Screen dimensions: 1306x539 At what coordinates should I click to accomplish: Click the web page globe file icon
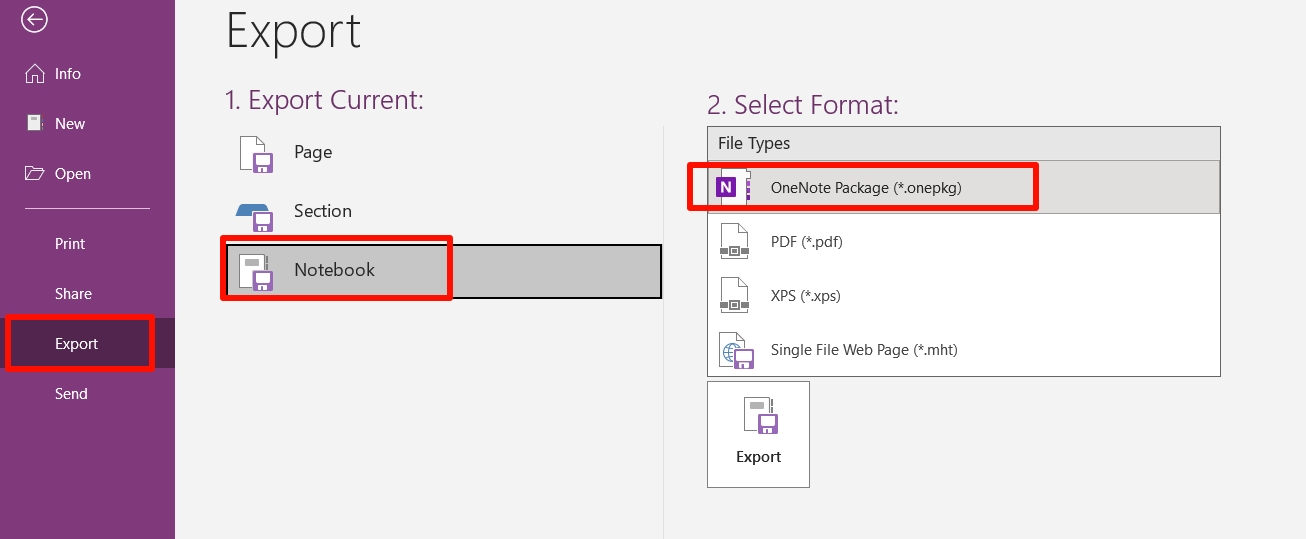coord(736,351)
